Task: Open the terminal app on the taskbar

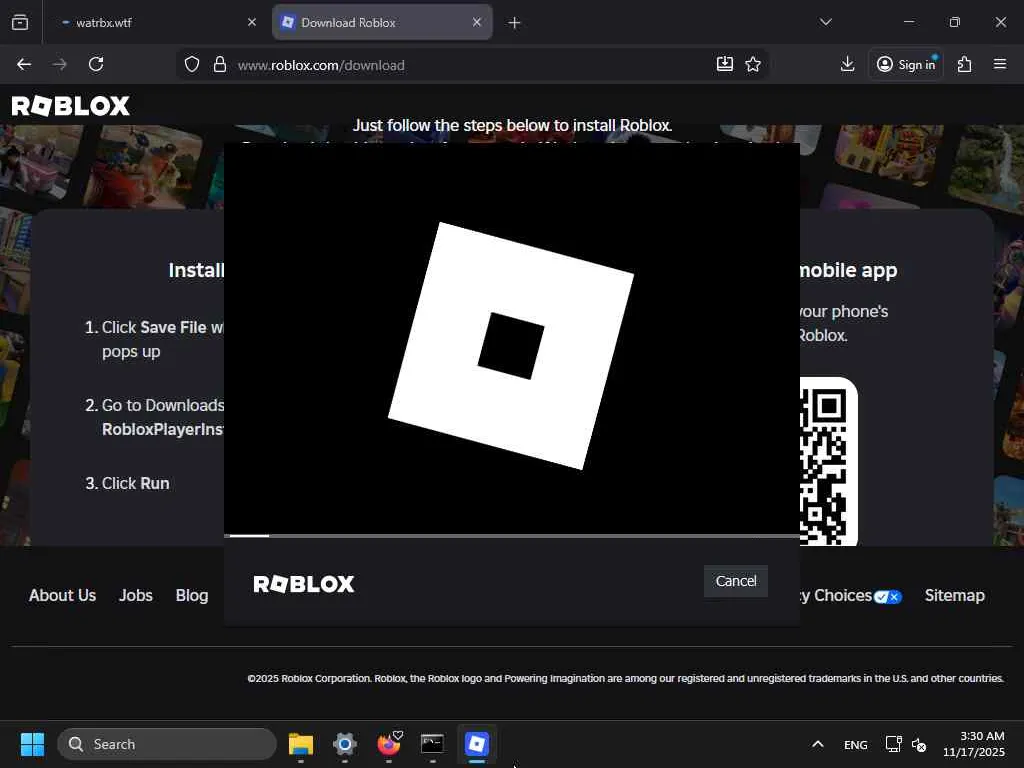Action: tap(432, 744)
